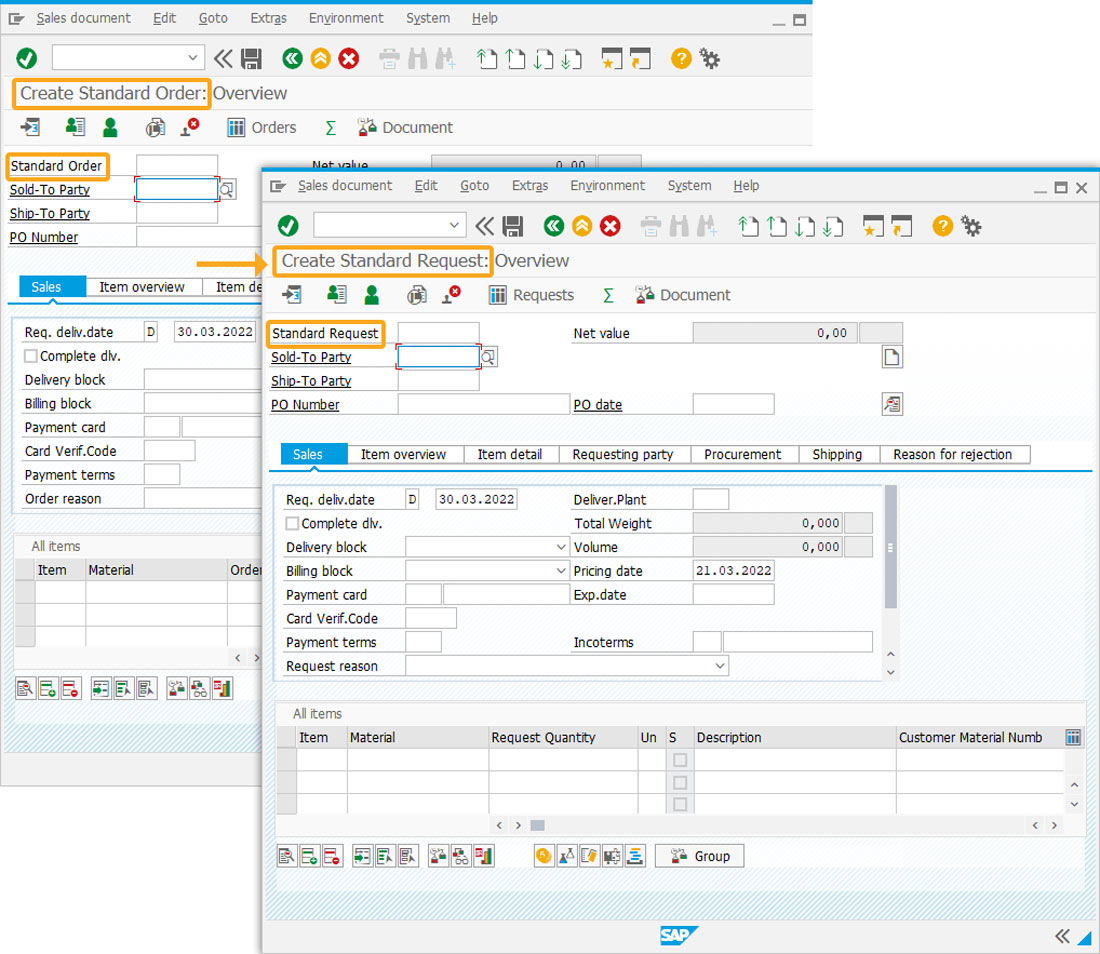Click double left chevron in Standard Order toolbar
Viewport: 1100px width, 954px height.
(x=223, y=58)
